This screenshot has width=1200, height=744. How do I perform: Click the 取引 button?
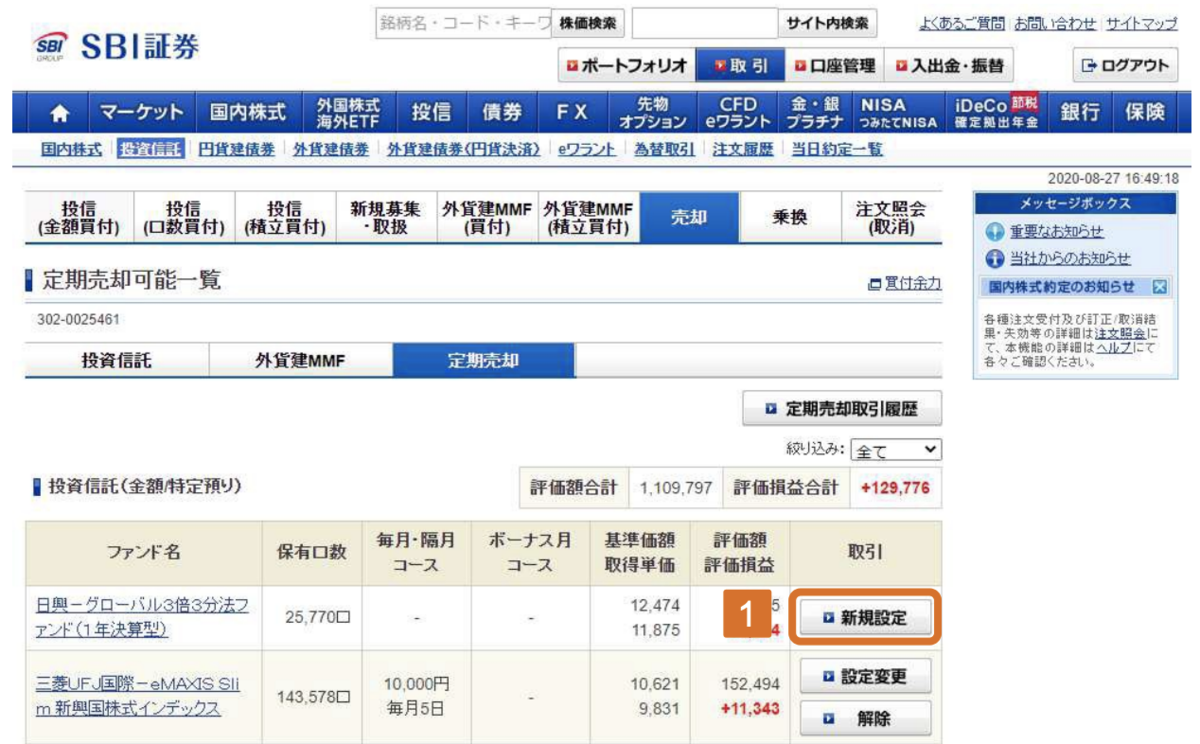pos(741,66)
